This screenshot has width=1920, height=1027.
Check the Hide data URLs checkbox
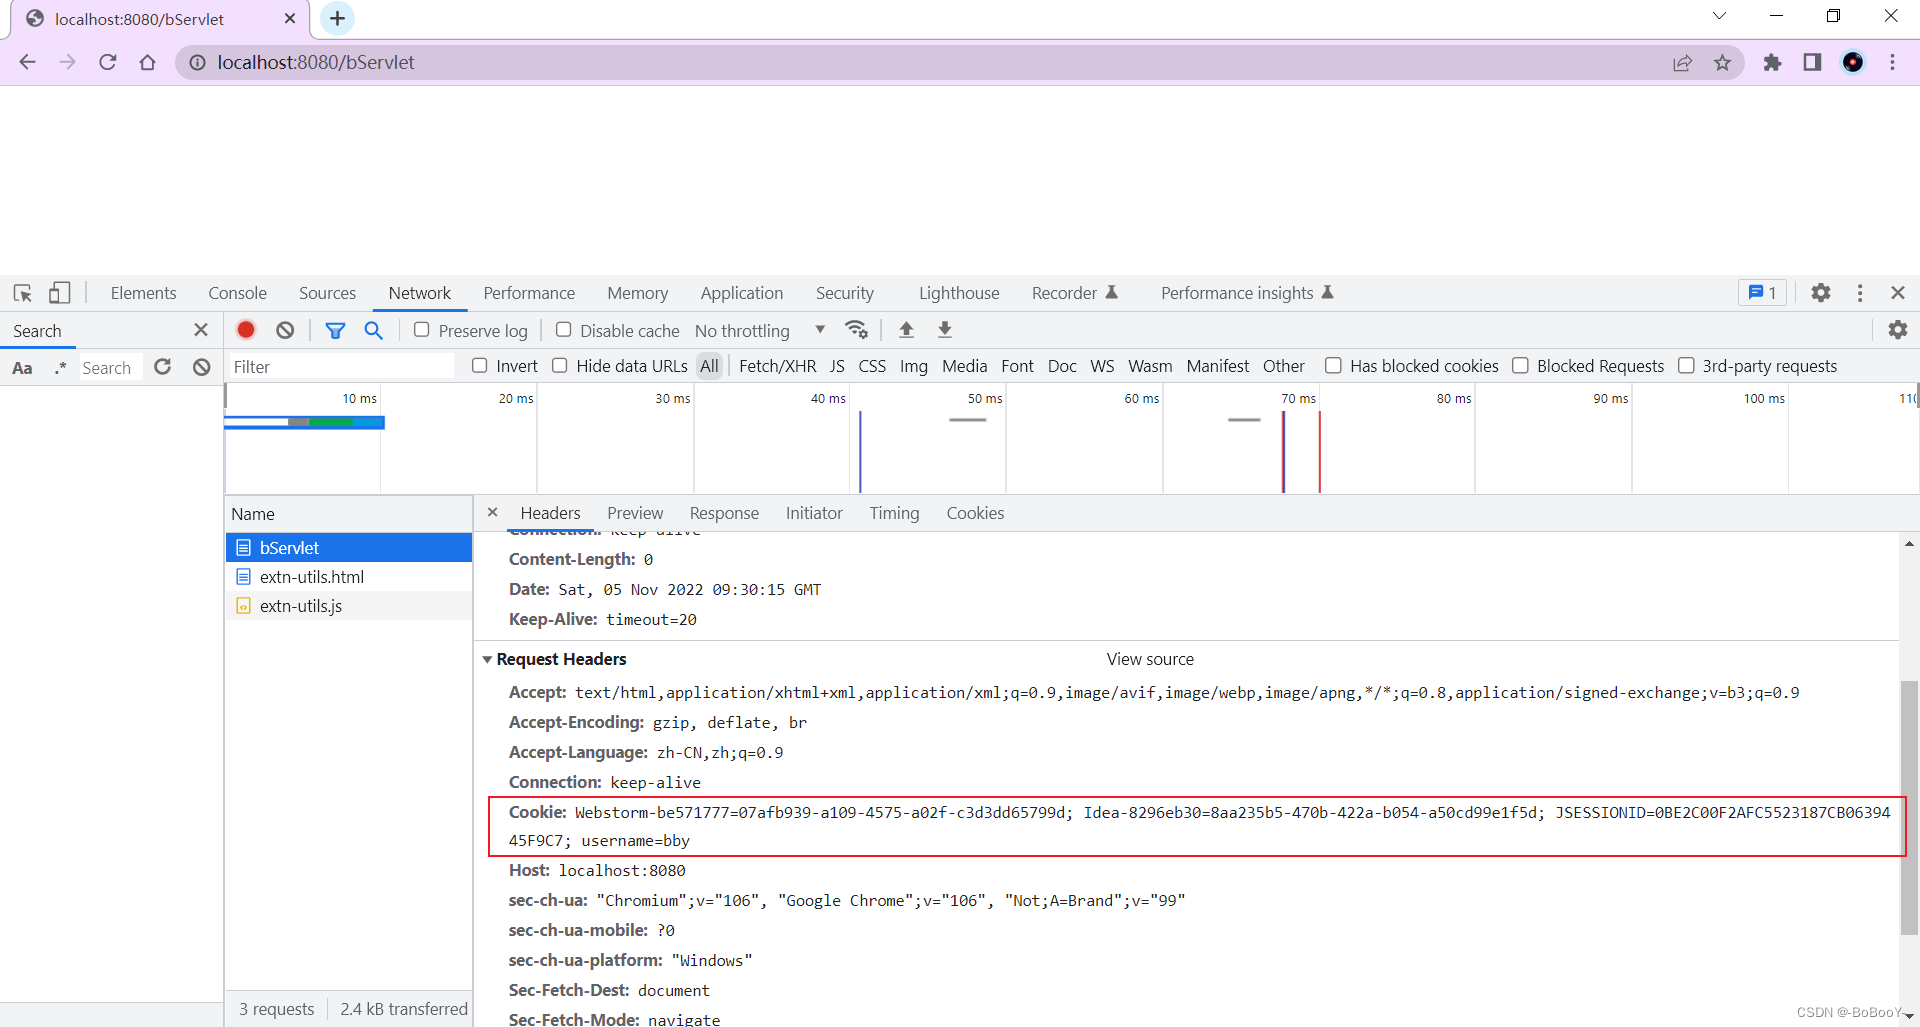pos(560,366)
